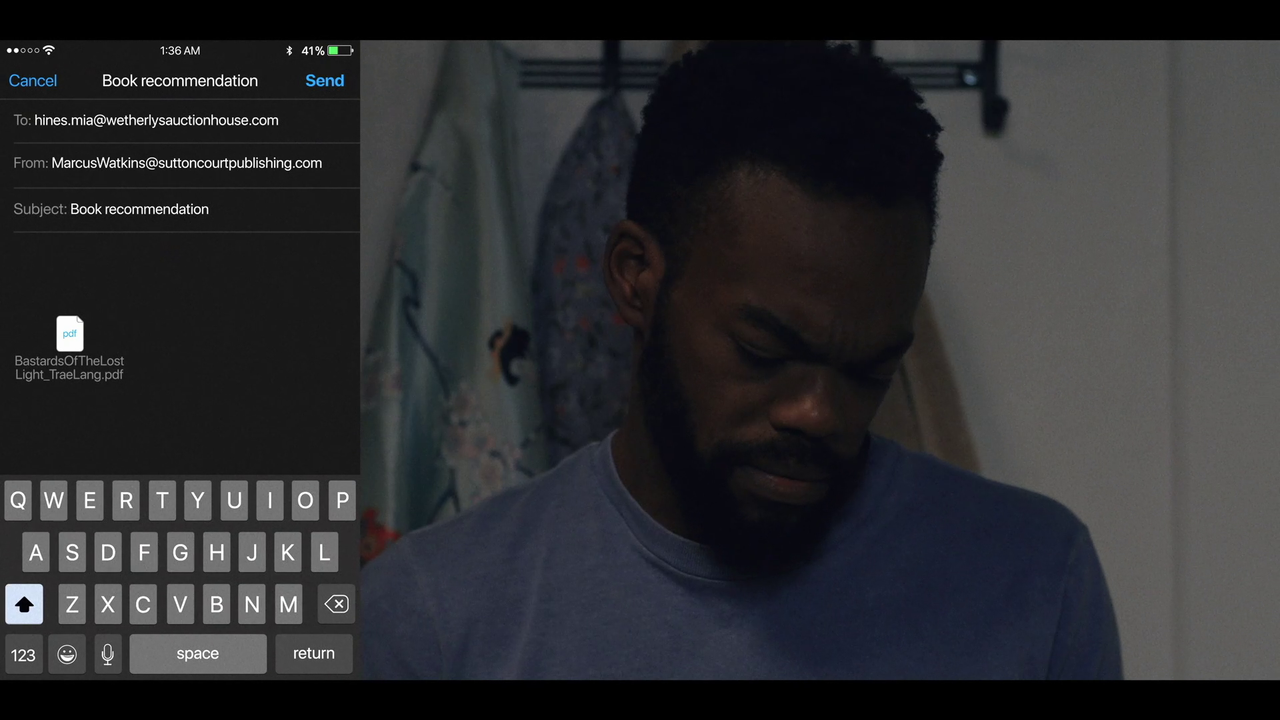Tap the A key

click(x=36, y=552)
